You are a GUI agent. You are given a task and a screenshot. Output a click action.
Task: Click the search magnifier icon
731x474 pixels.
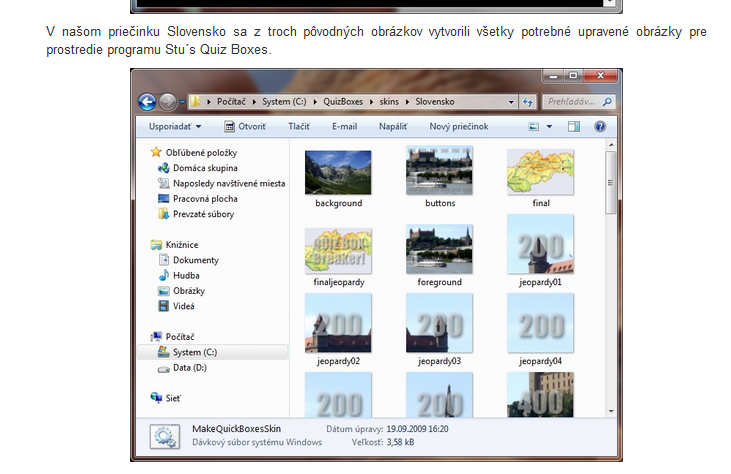click(607, 102)
